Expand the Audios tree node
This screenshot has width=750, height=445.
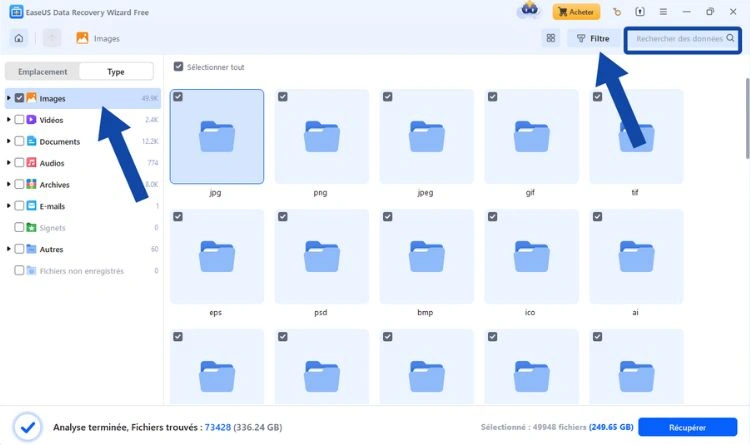(9, 163)
